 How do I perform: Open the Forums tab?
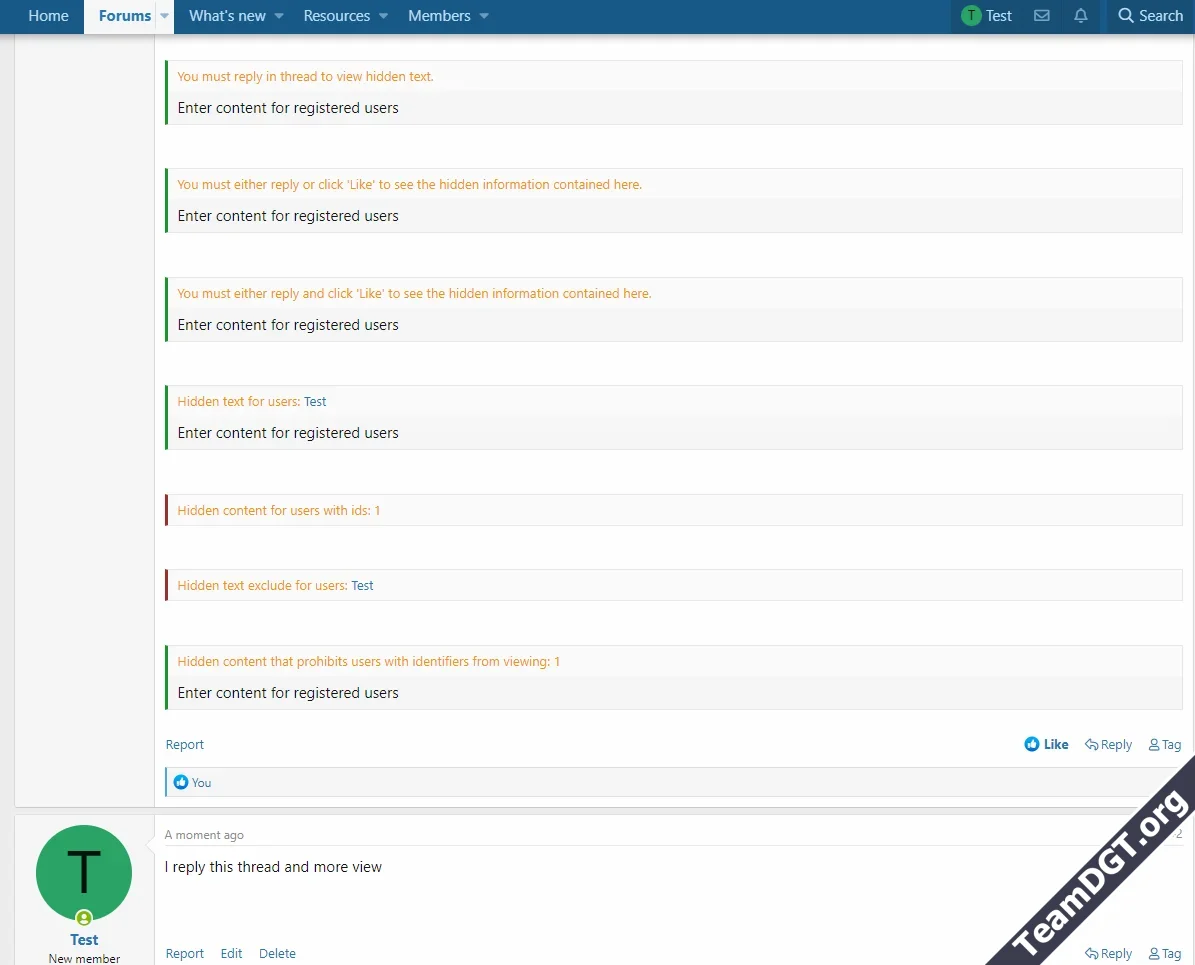point(124,16)
